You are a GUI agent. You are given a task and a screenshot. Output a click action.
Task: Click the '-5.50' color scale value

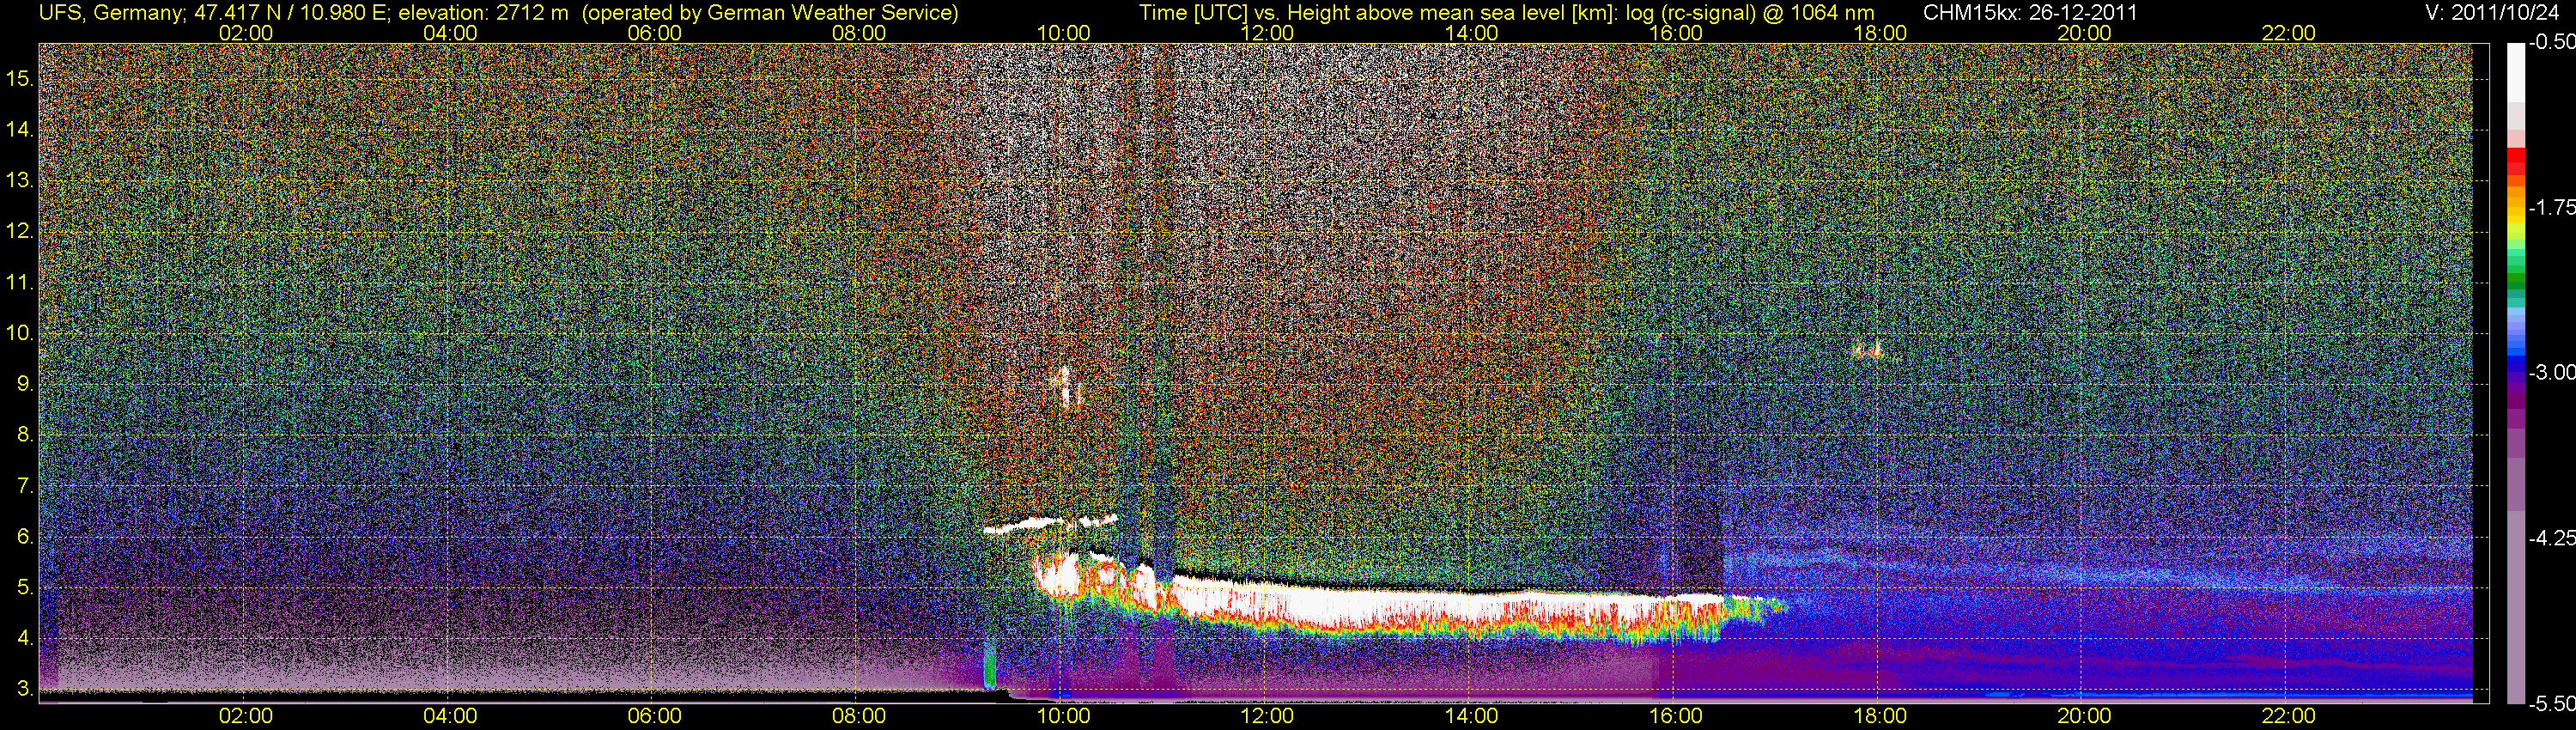click(2551, 703)
